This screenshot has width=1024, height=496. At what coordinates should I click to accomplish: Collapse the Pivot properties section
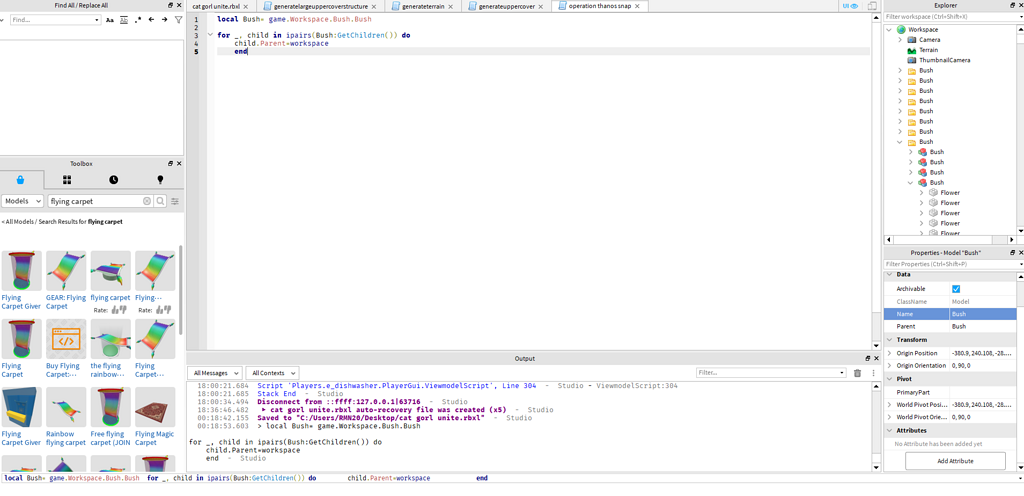coord(889,379)
